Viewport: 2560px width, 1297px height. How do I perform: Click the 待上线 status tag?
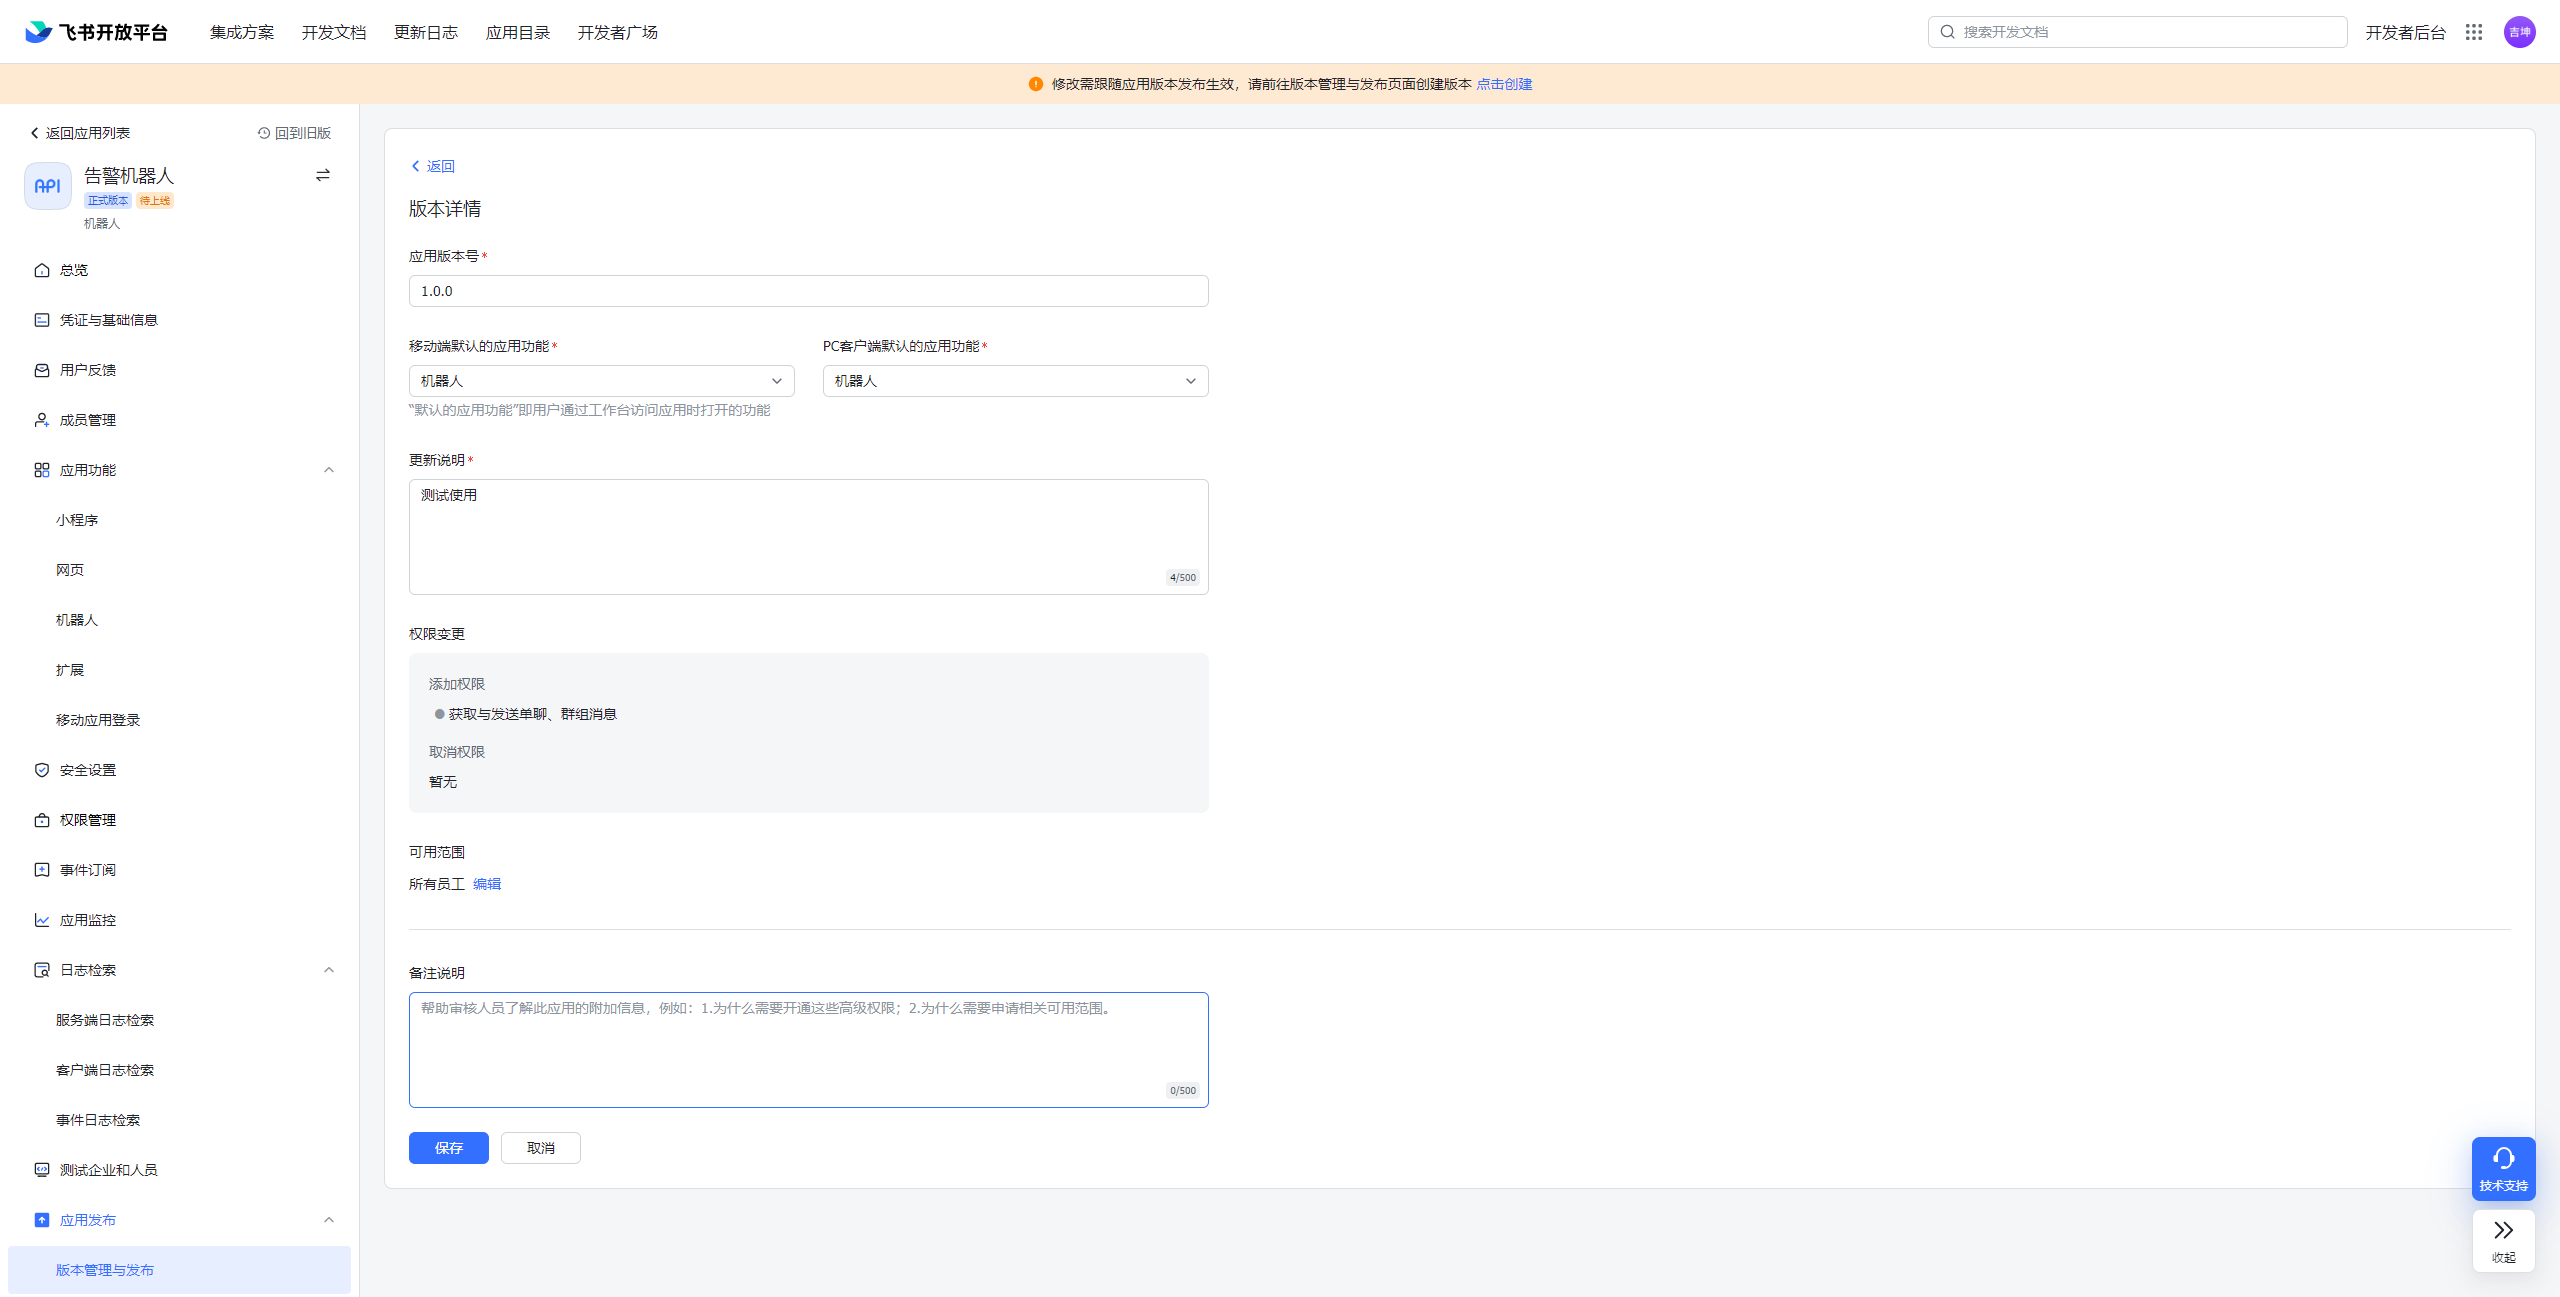coord(155,201)
